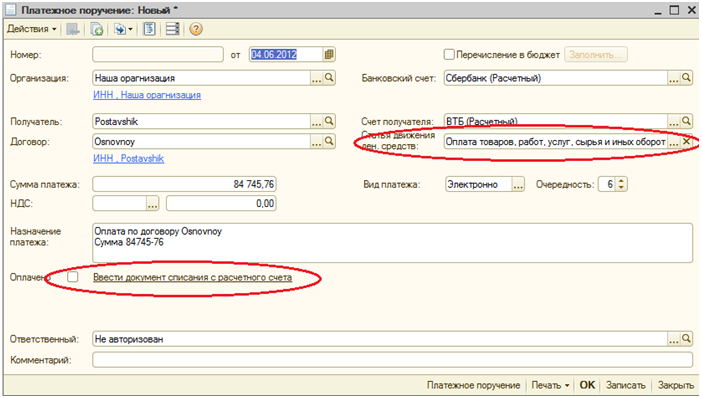Click the НДС rate field
This screenshot has width=702, height=398.
tap(120, 203)
